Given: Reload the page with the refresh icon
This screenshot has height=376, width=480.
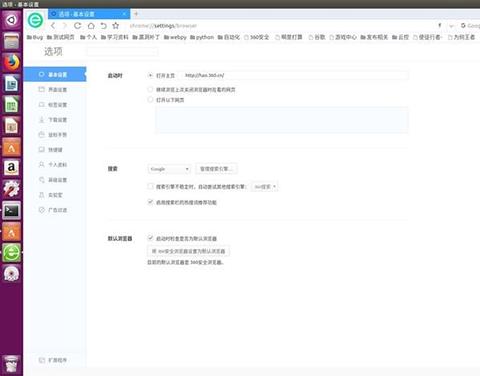Looking at the screenshot, I should (78, 26).
